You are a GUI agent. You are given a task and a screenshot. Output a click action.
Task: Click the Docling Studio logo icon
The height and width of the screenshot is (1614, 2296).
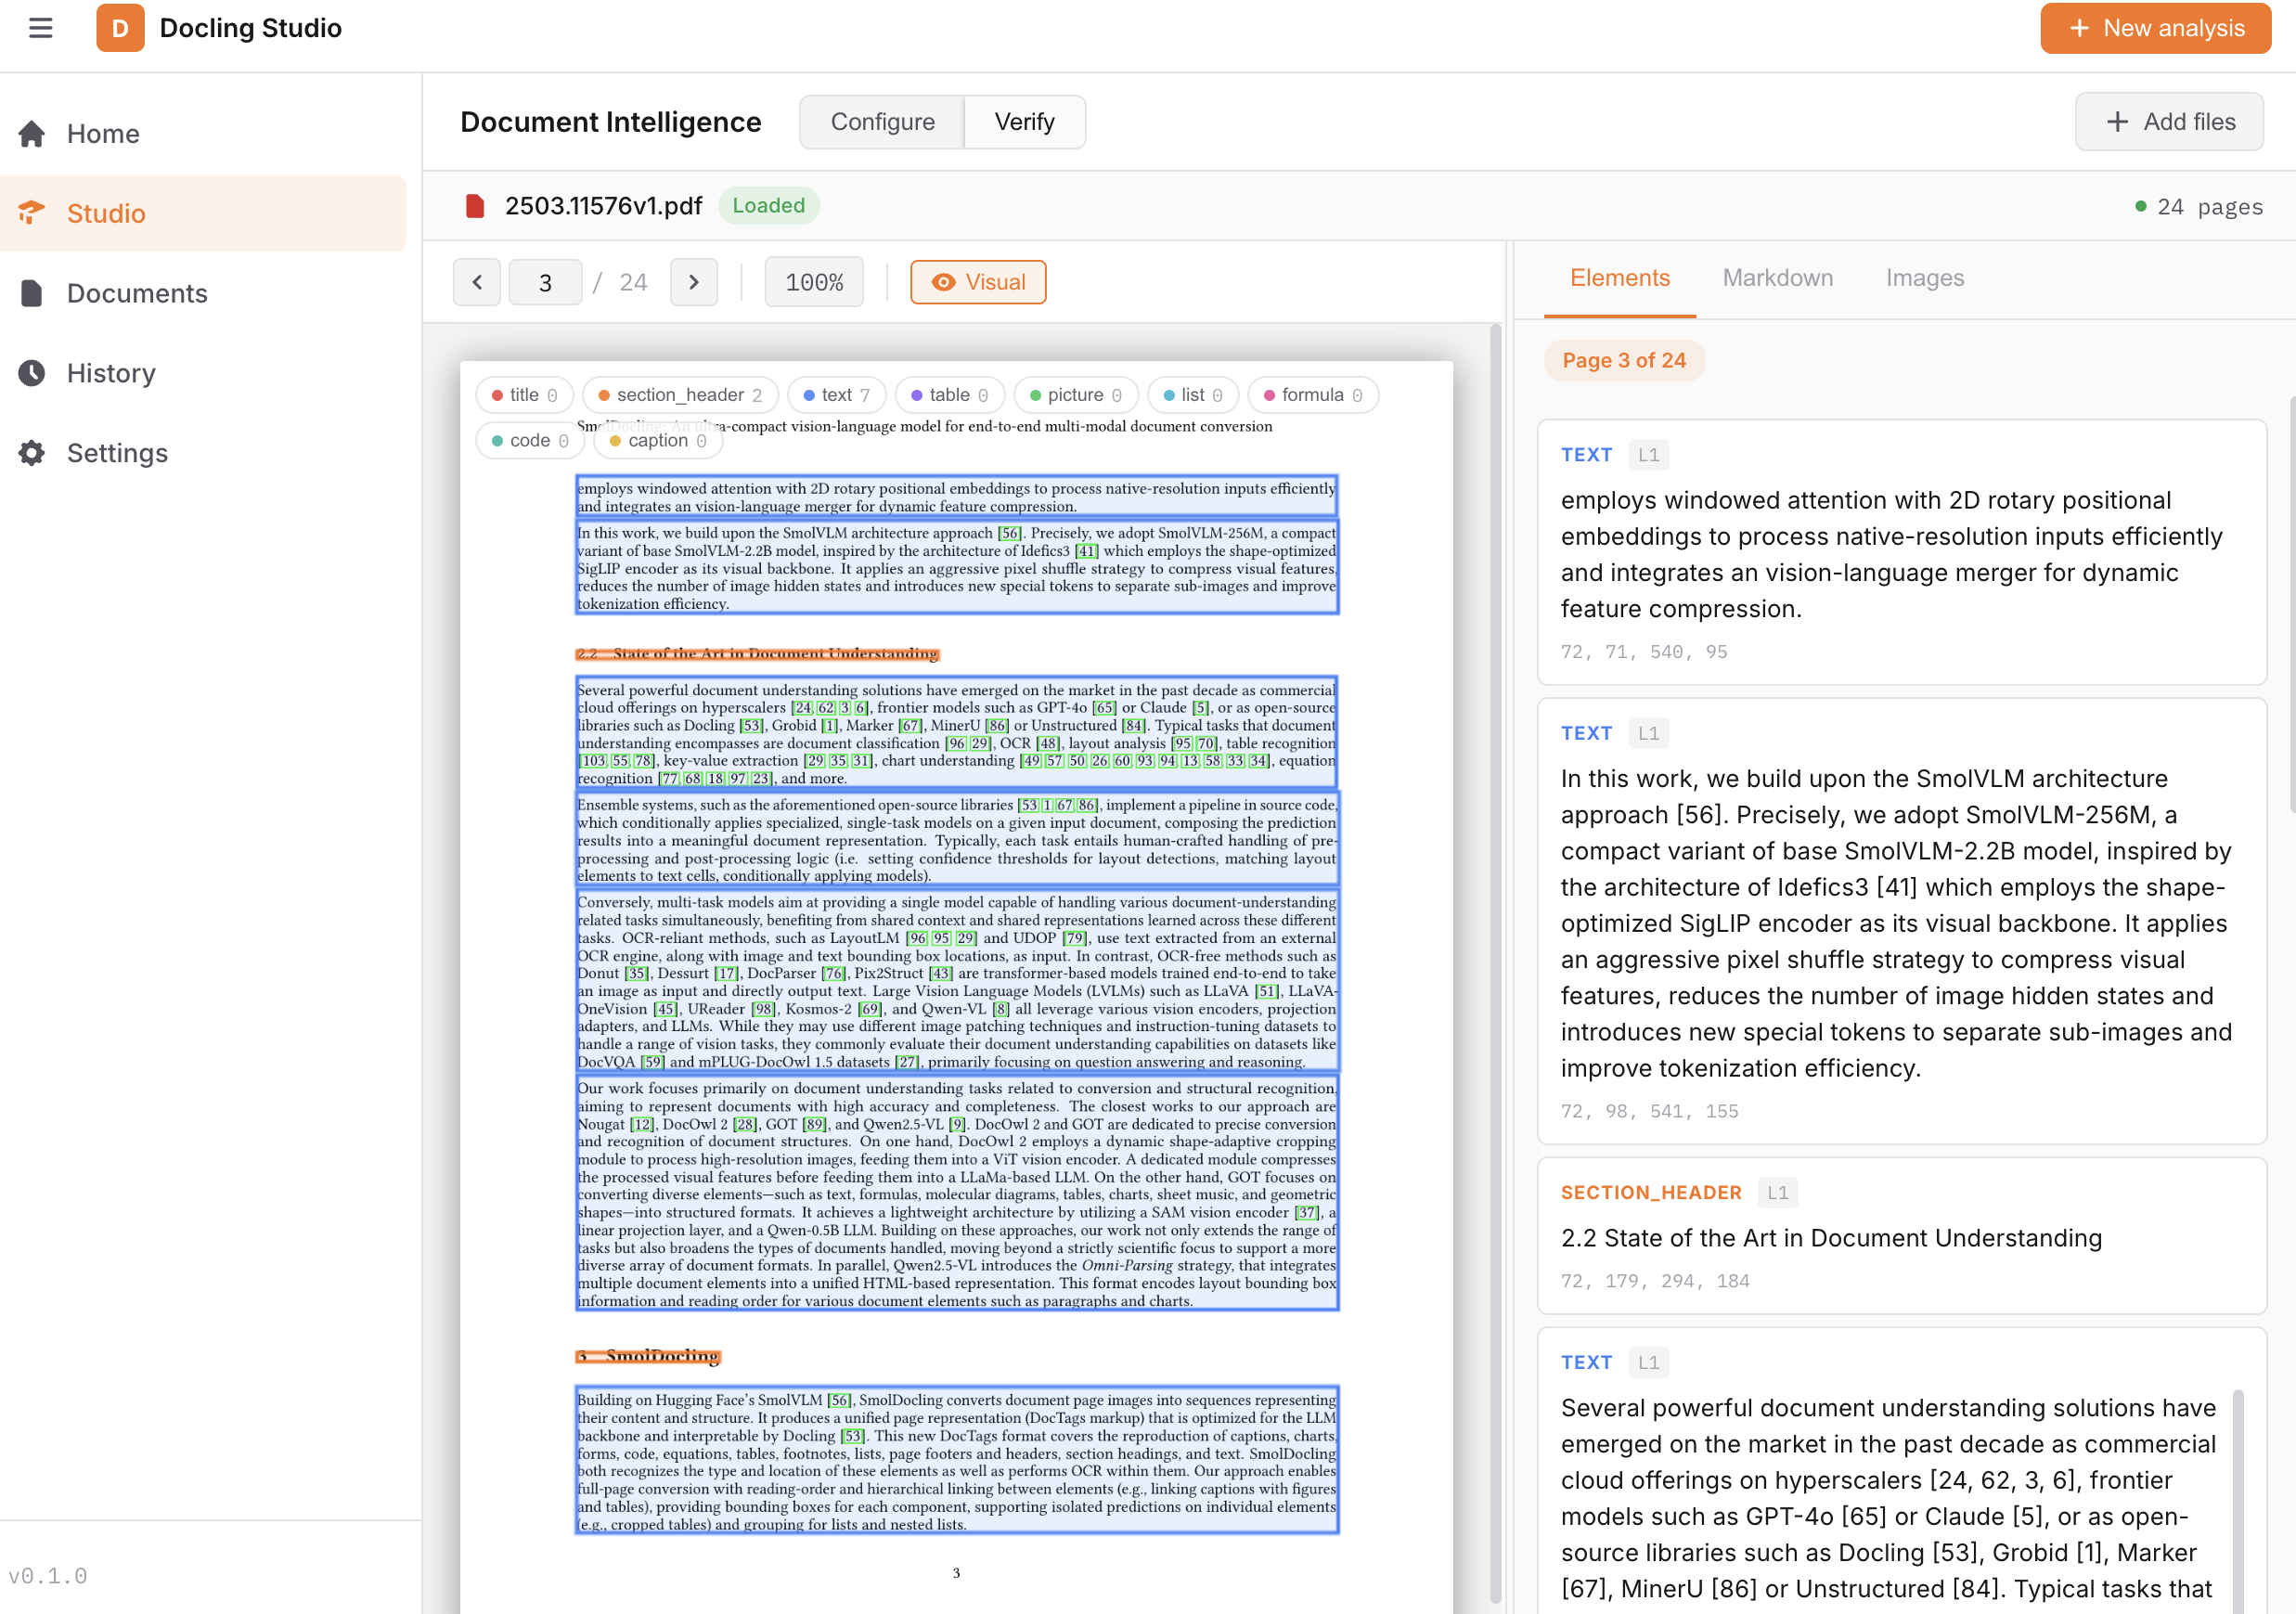(x=120, y=28)
